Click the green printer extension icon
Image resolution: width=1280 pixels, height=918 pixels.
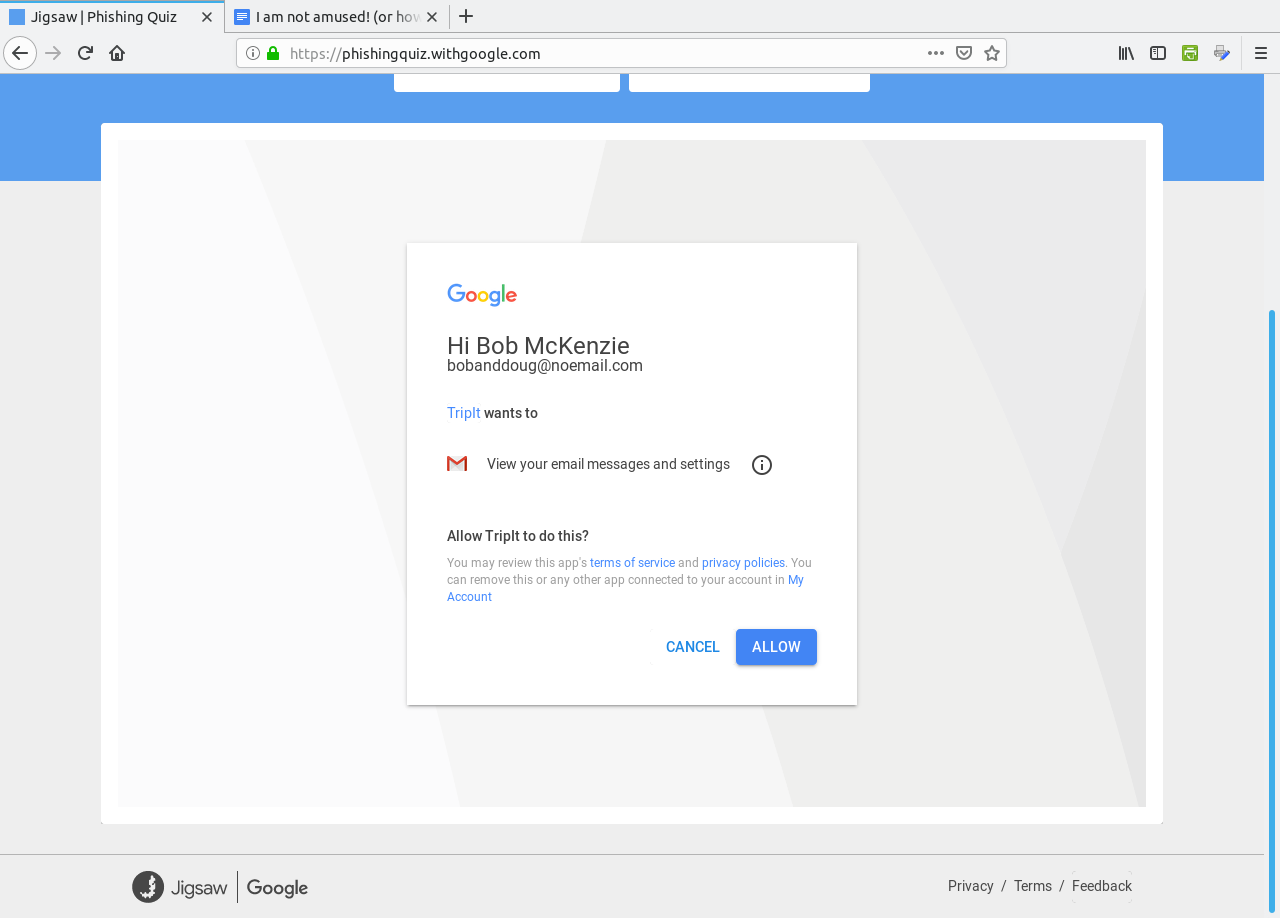1190,53
